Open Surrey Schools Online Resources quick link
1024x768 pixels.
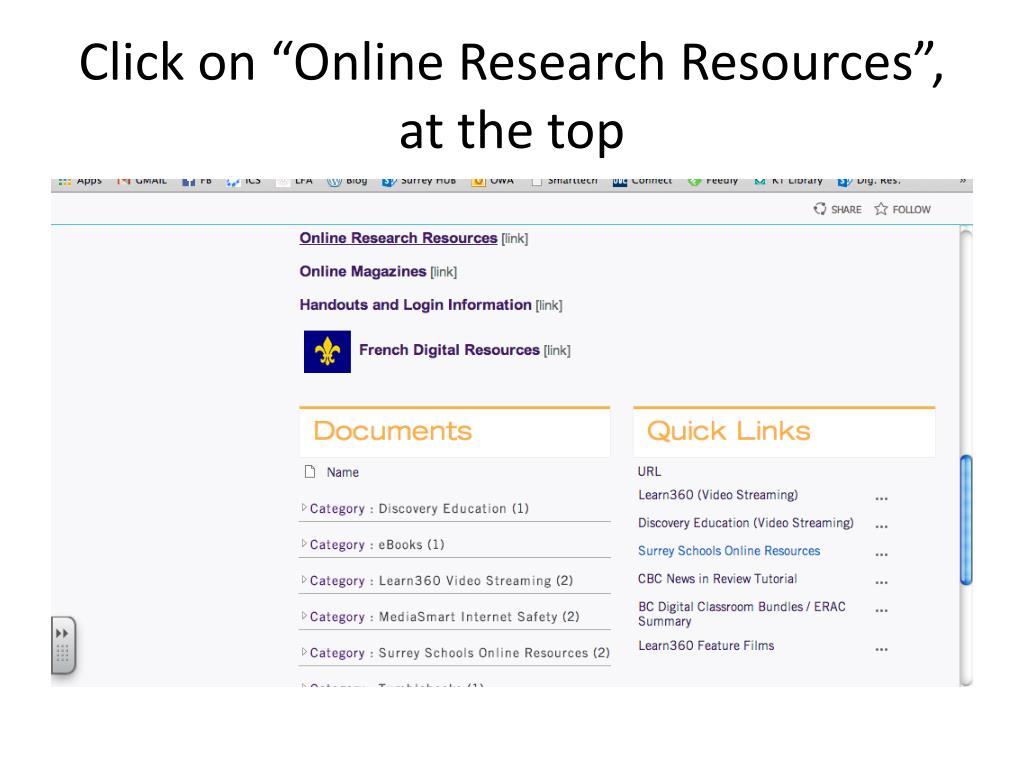tap(729, 551)
